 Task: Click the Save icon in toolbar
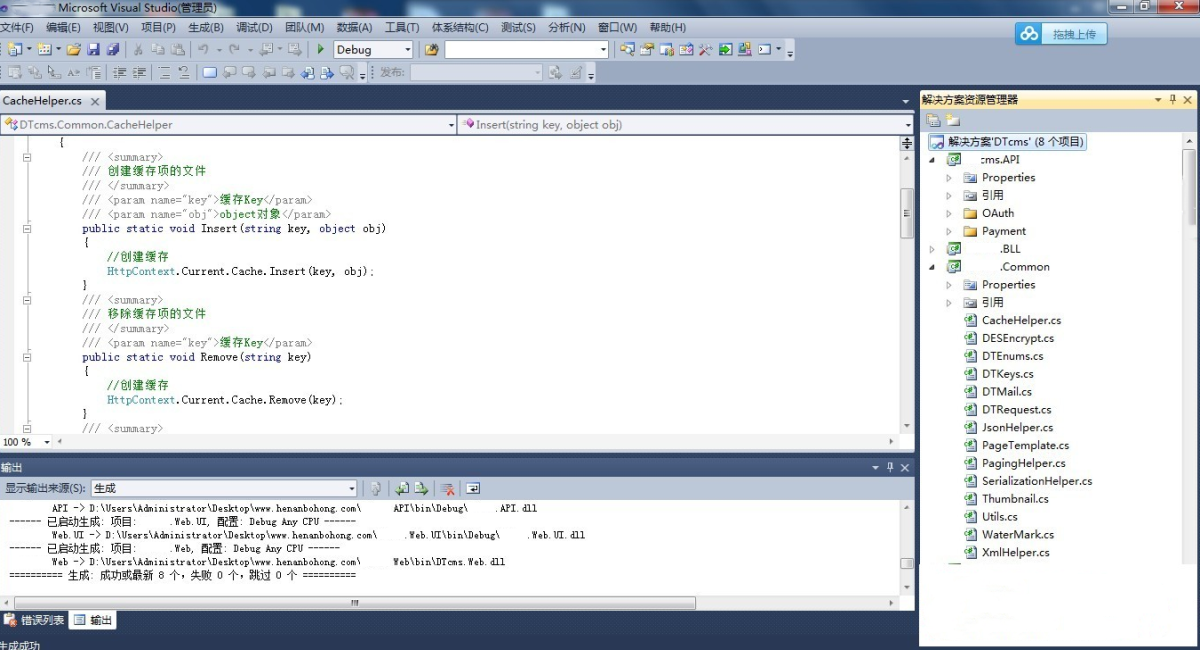(x=93, y=49)
